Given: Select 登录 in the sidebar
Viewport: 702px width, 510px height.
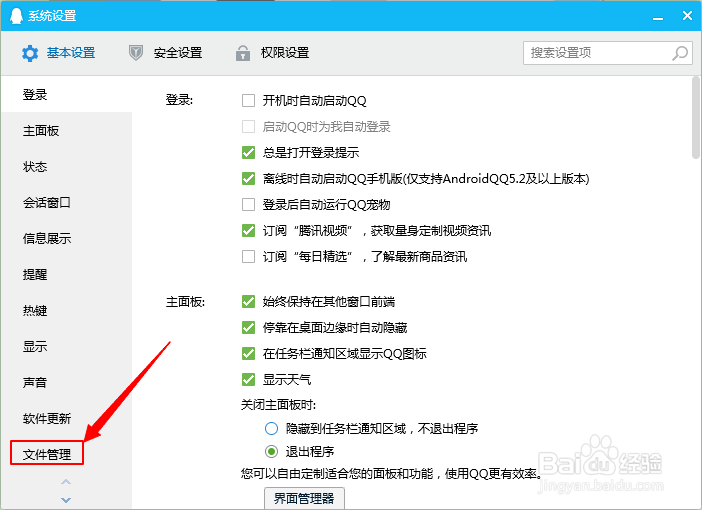Looking at the screenshot, I should click(x=66, y=94).
